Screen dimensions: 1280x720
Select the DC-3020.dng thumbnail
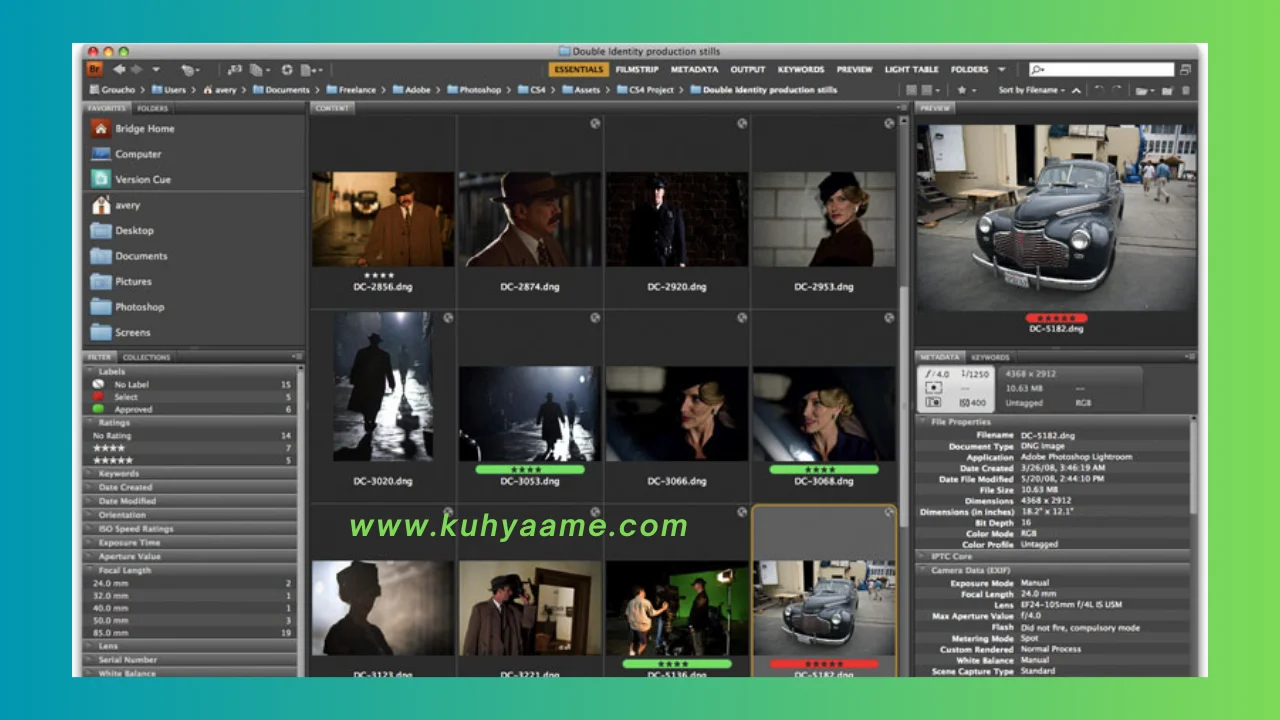[x=383, y=386]
